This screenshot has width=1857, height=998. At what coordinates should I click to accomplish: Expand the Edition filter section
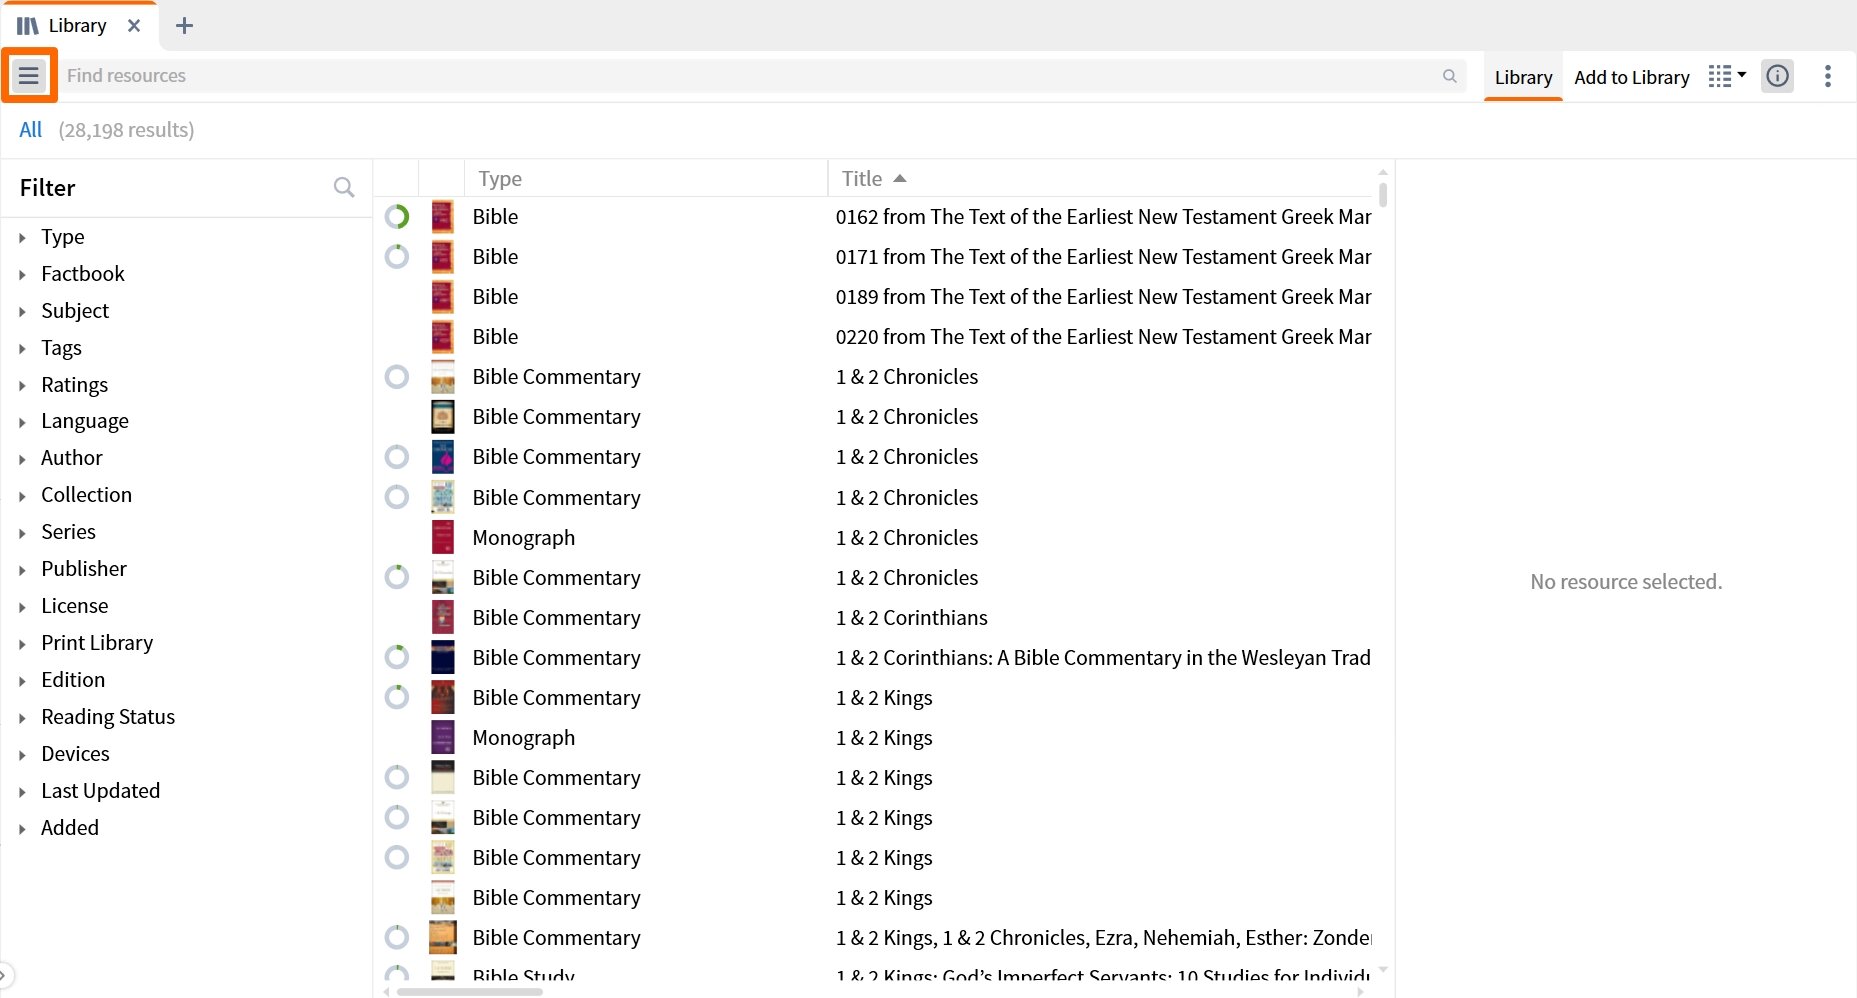coord(22,681)
